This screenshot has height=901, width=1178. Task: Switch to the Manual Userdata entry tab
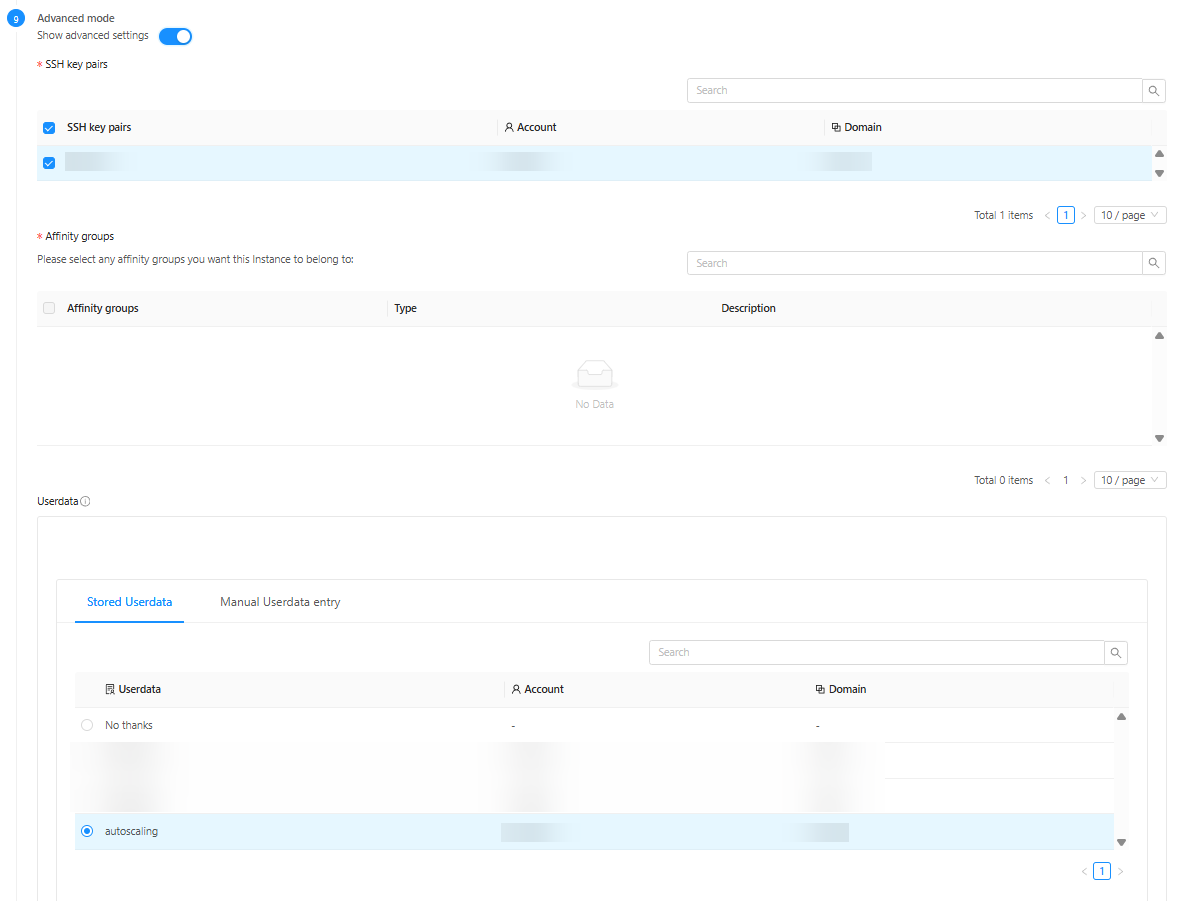coord(280,602)
